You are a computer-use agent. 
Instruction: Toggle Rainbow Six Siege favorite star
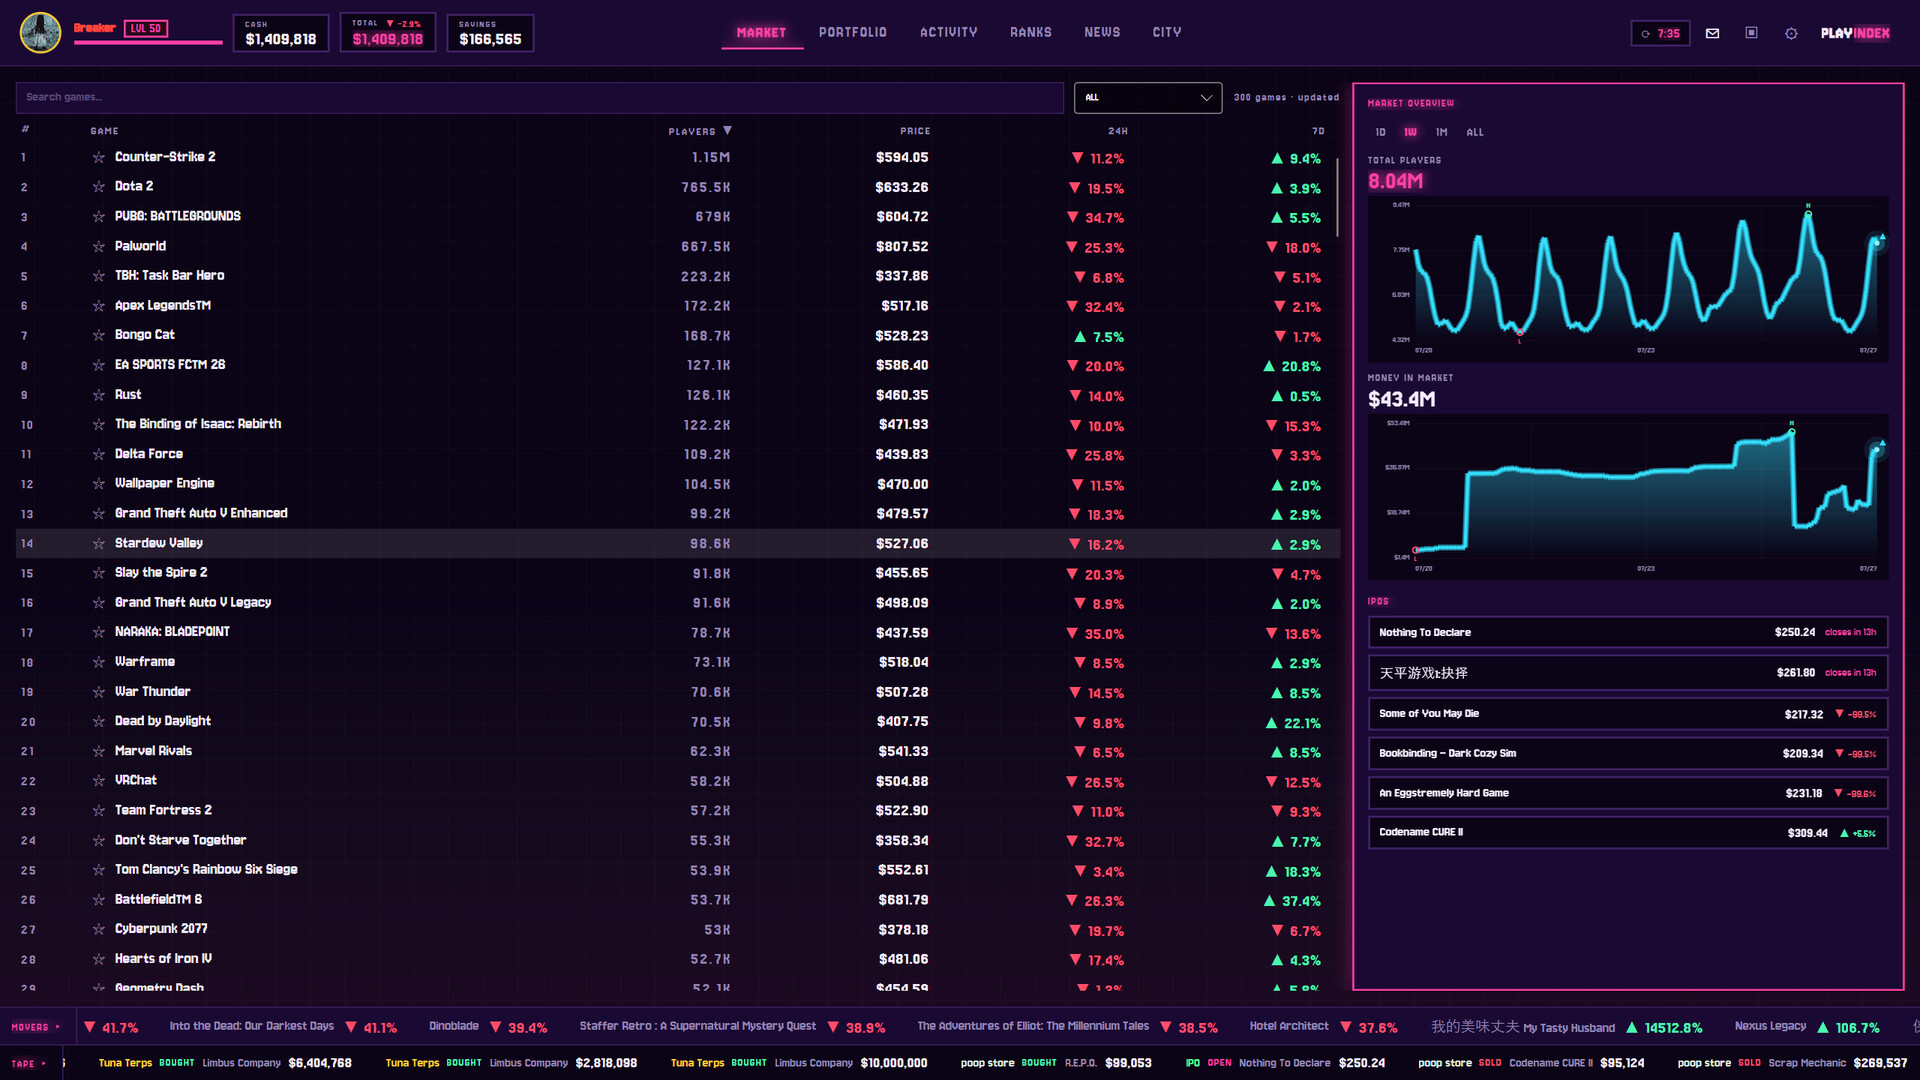[99, 870]
